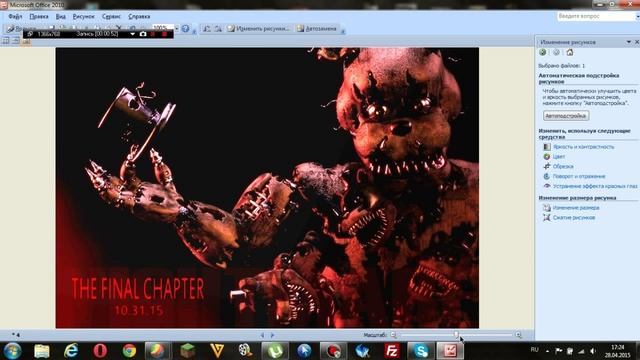Click the camera snapshot icon on recorder bar
Viewport: 640px width, 360px height.
(x=143, y=34)
